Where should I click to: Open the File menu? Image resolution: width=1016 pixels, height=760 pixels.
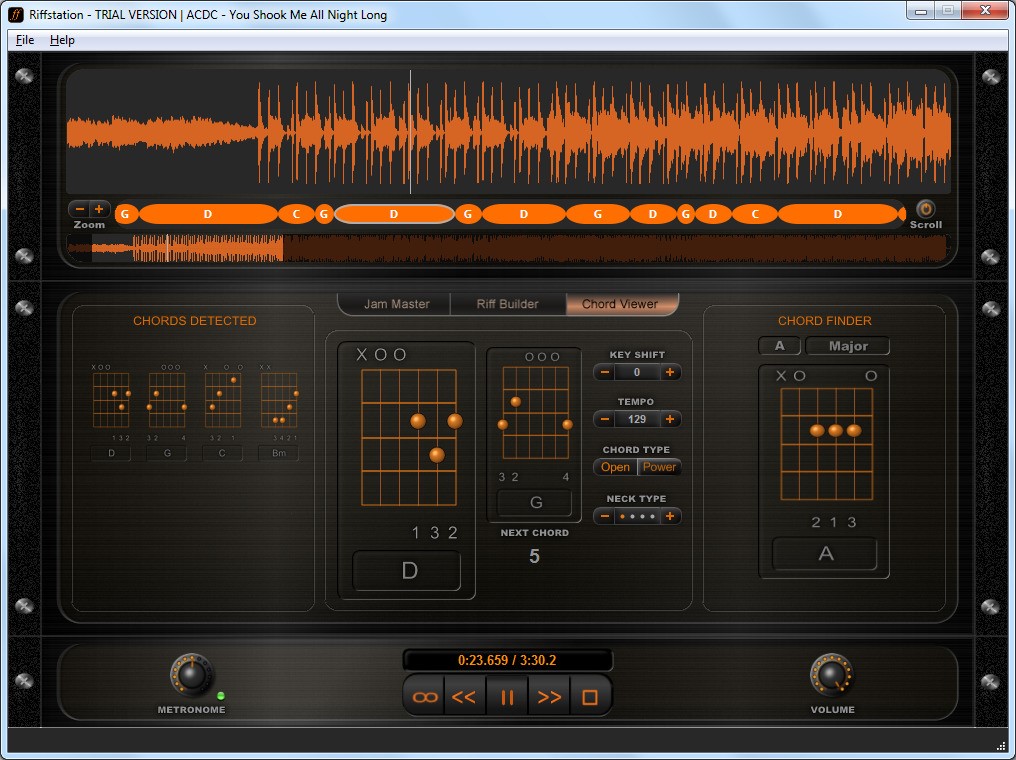(x=25, y=40)
